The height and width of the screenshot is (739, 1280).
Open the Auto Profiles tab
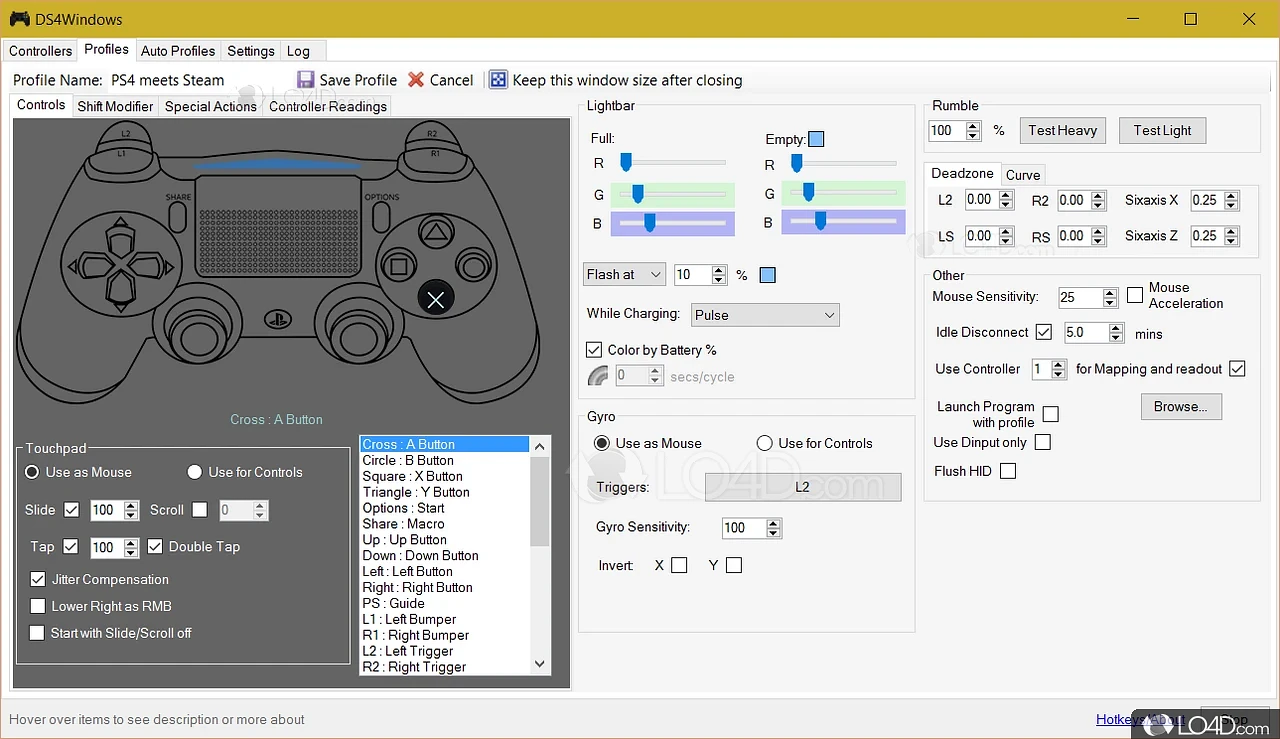[178, 51]
